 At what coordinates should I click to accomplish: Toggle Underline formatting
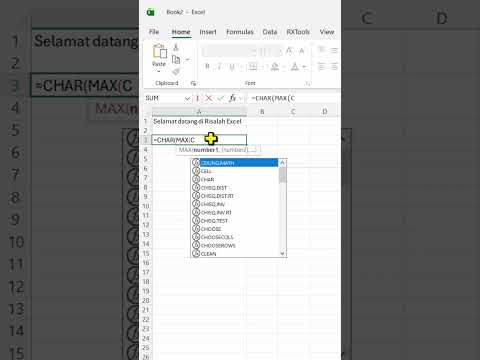[x=232, y=67]
